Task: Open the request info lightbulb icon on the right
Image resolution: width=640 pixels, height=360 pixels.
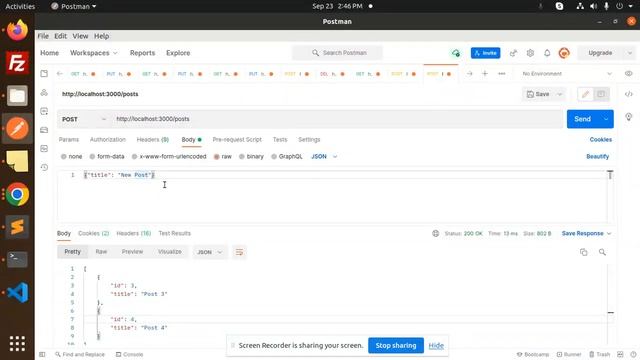Action: pos(629,117)
